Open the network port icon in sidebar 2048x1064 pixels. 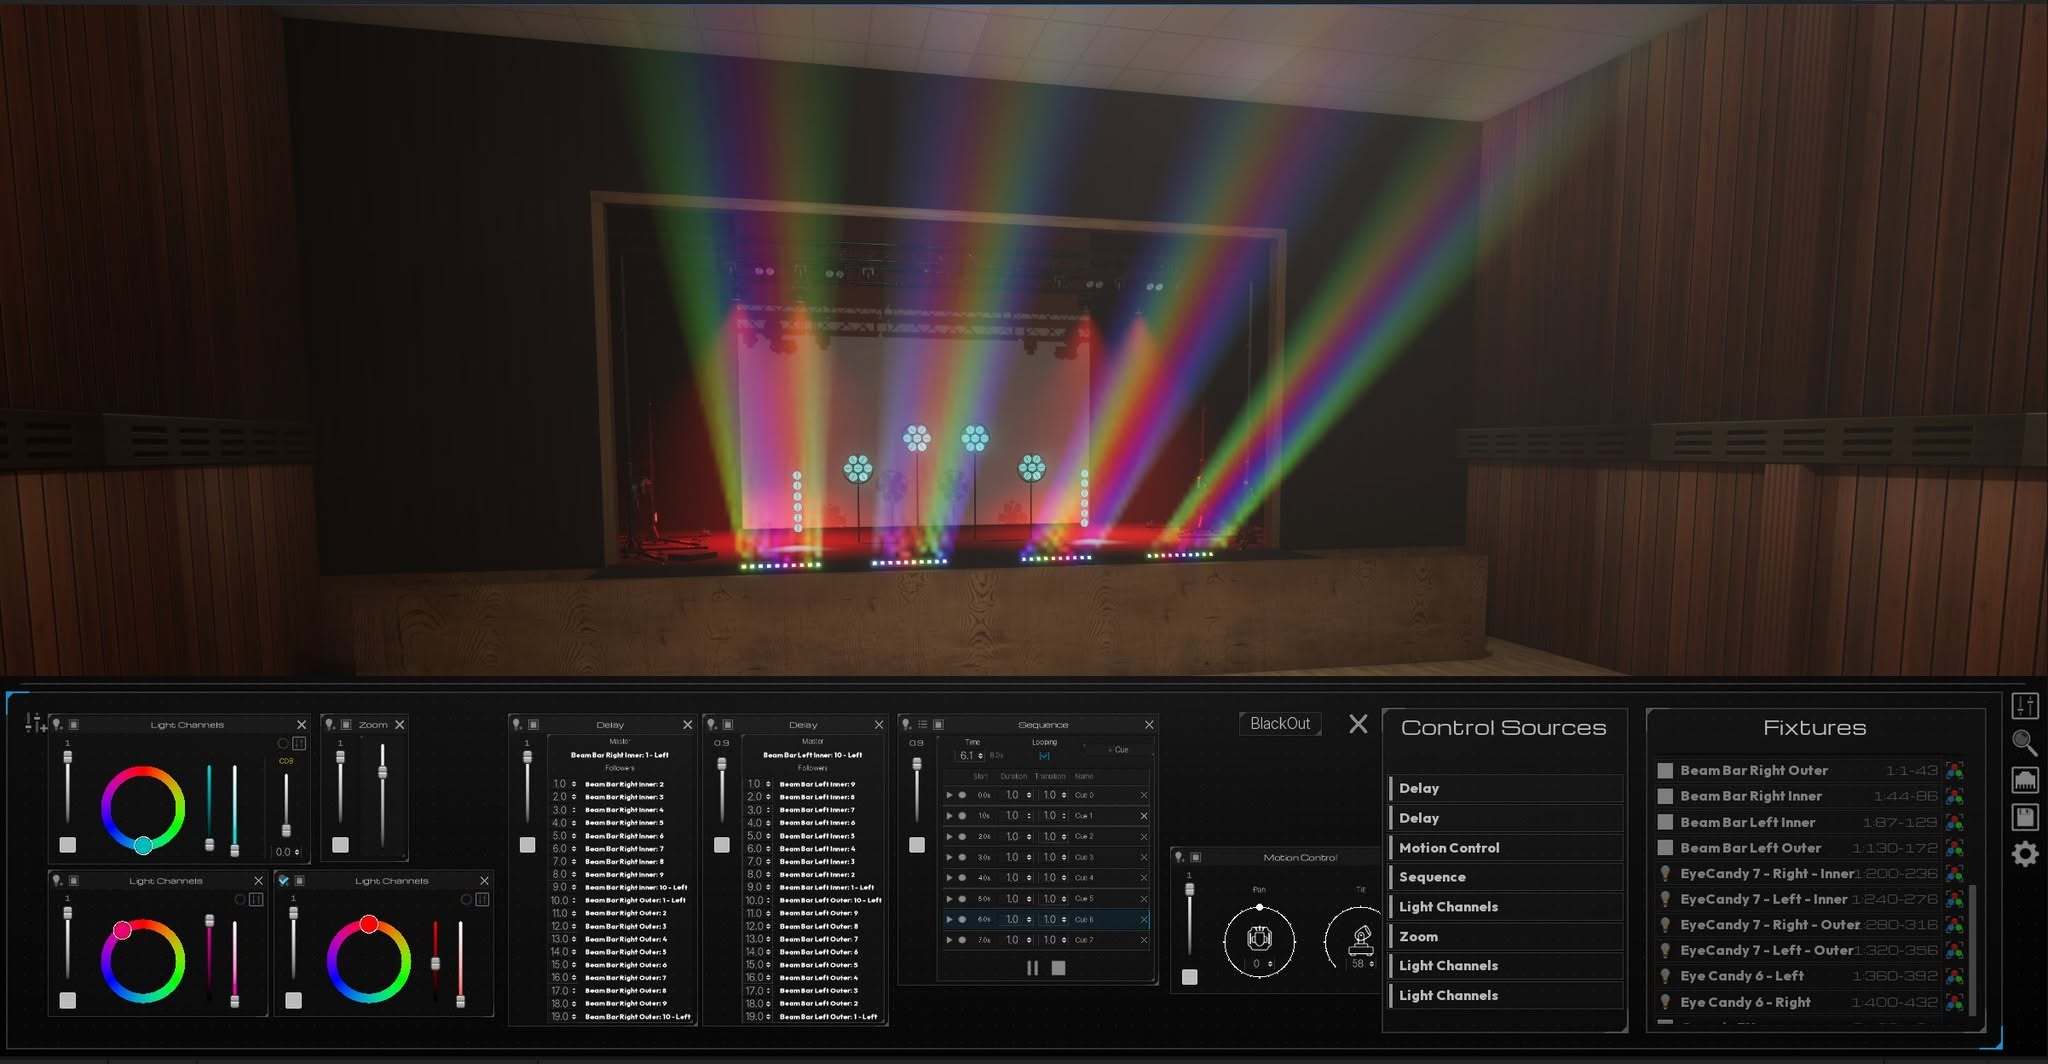[2025, 780]
